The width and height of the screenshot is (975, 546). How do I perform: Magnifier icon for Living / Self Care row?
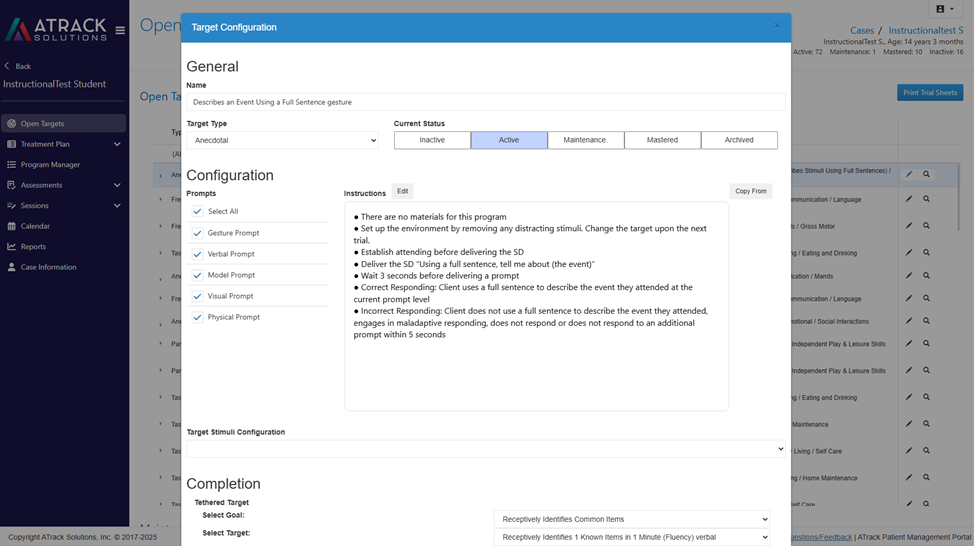click(926, 451)
